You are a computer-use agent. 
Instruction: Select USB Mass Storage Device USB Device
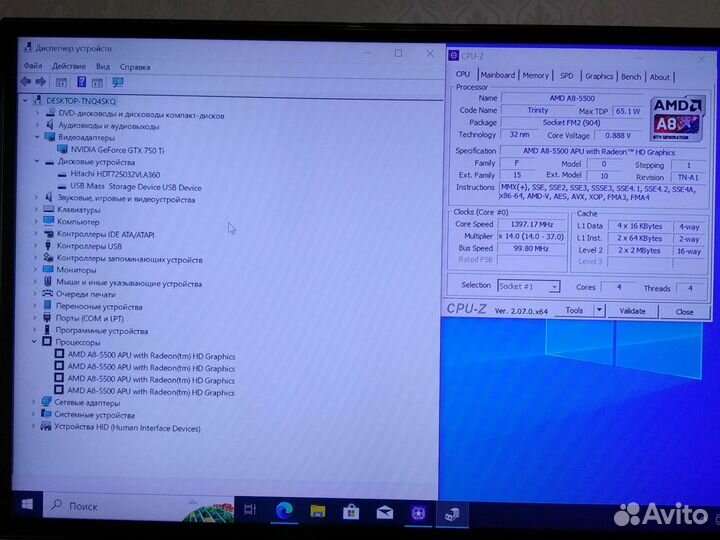135,187
